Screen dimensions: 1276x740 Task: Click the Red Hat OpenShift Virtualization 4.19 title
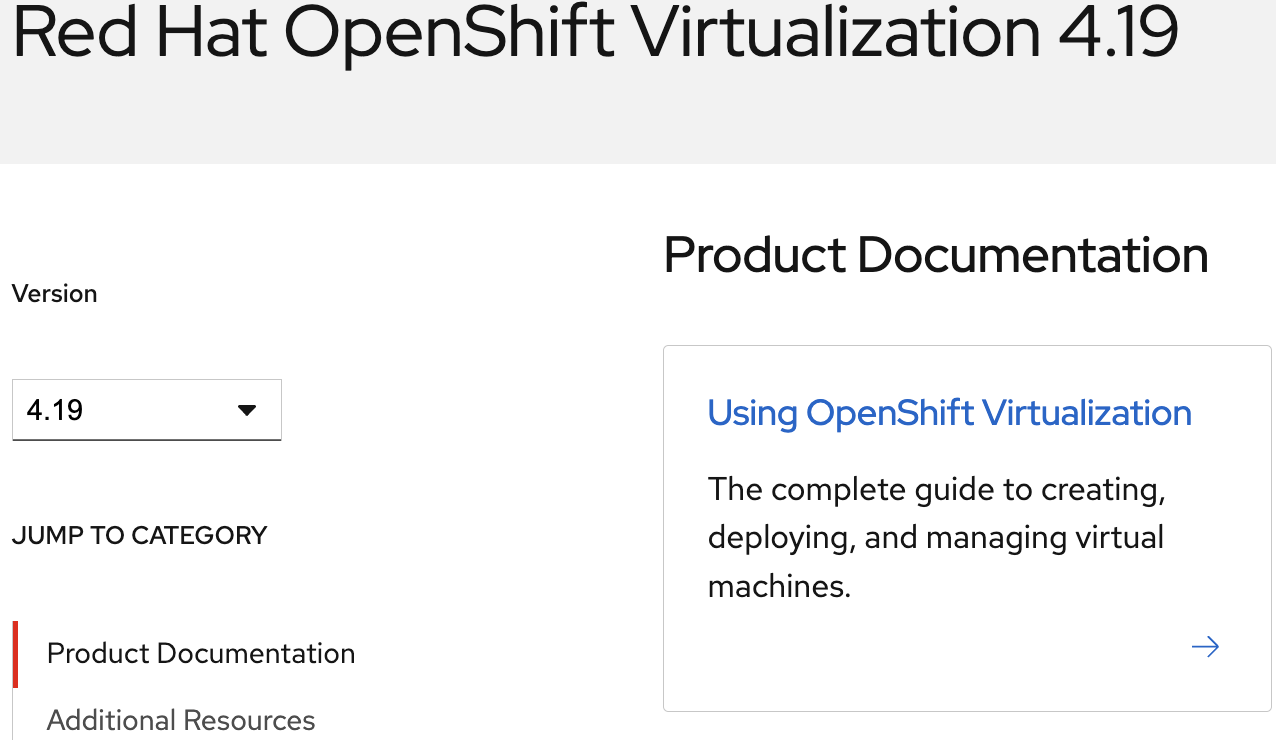(x=595, y=32)
